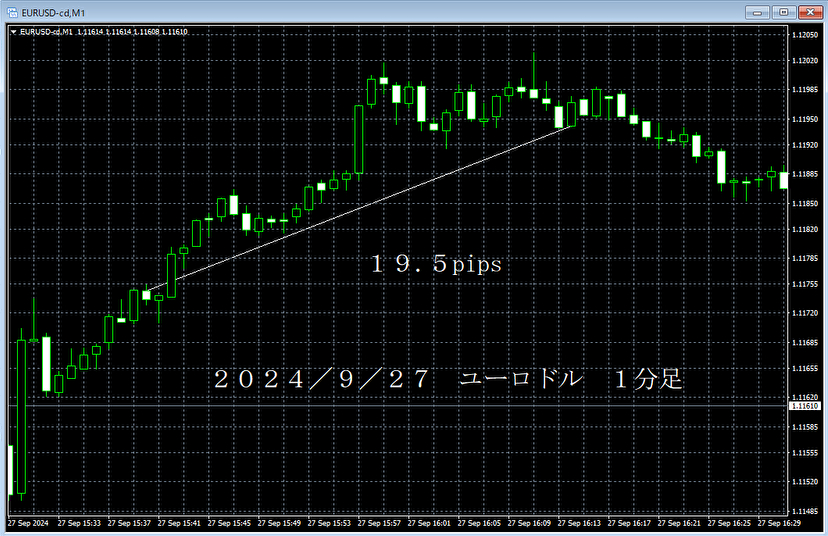The image size is (828, 536).
Task: Click the 1.11820 price scale label
Action: [x=805, y=229]
